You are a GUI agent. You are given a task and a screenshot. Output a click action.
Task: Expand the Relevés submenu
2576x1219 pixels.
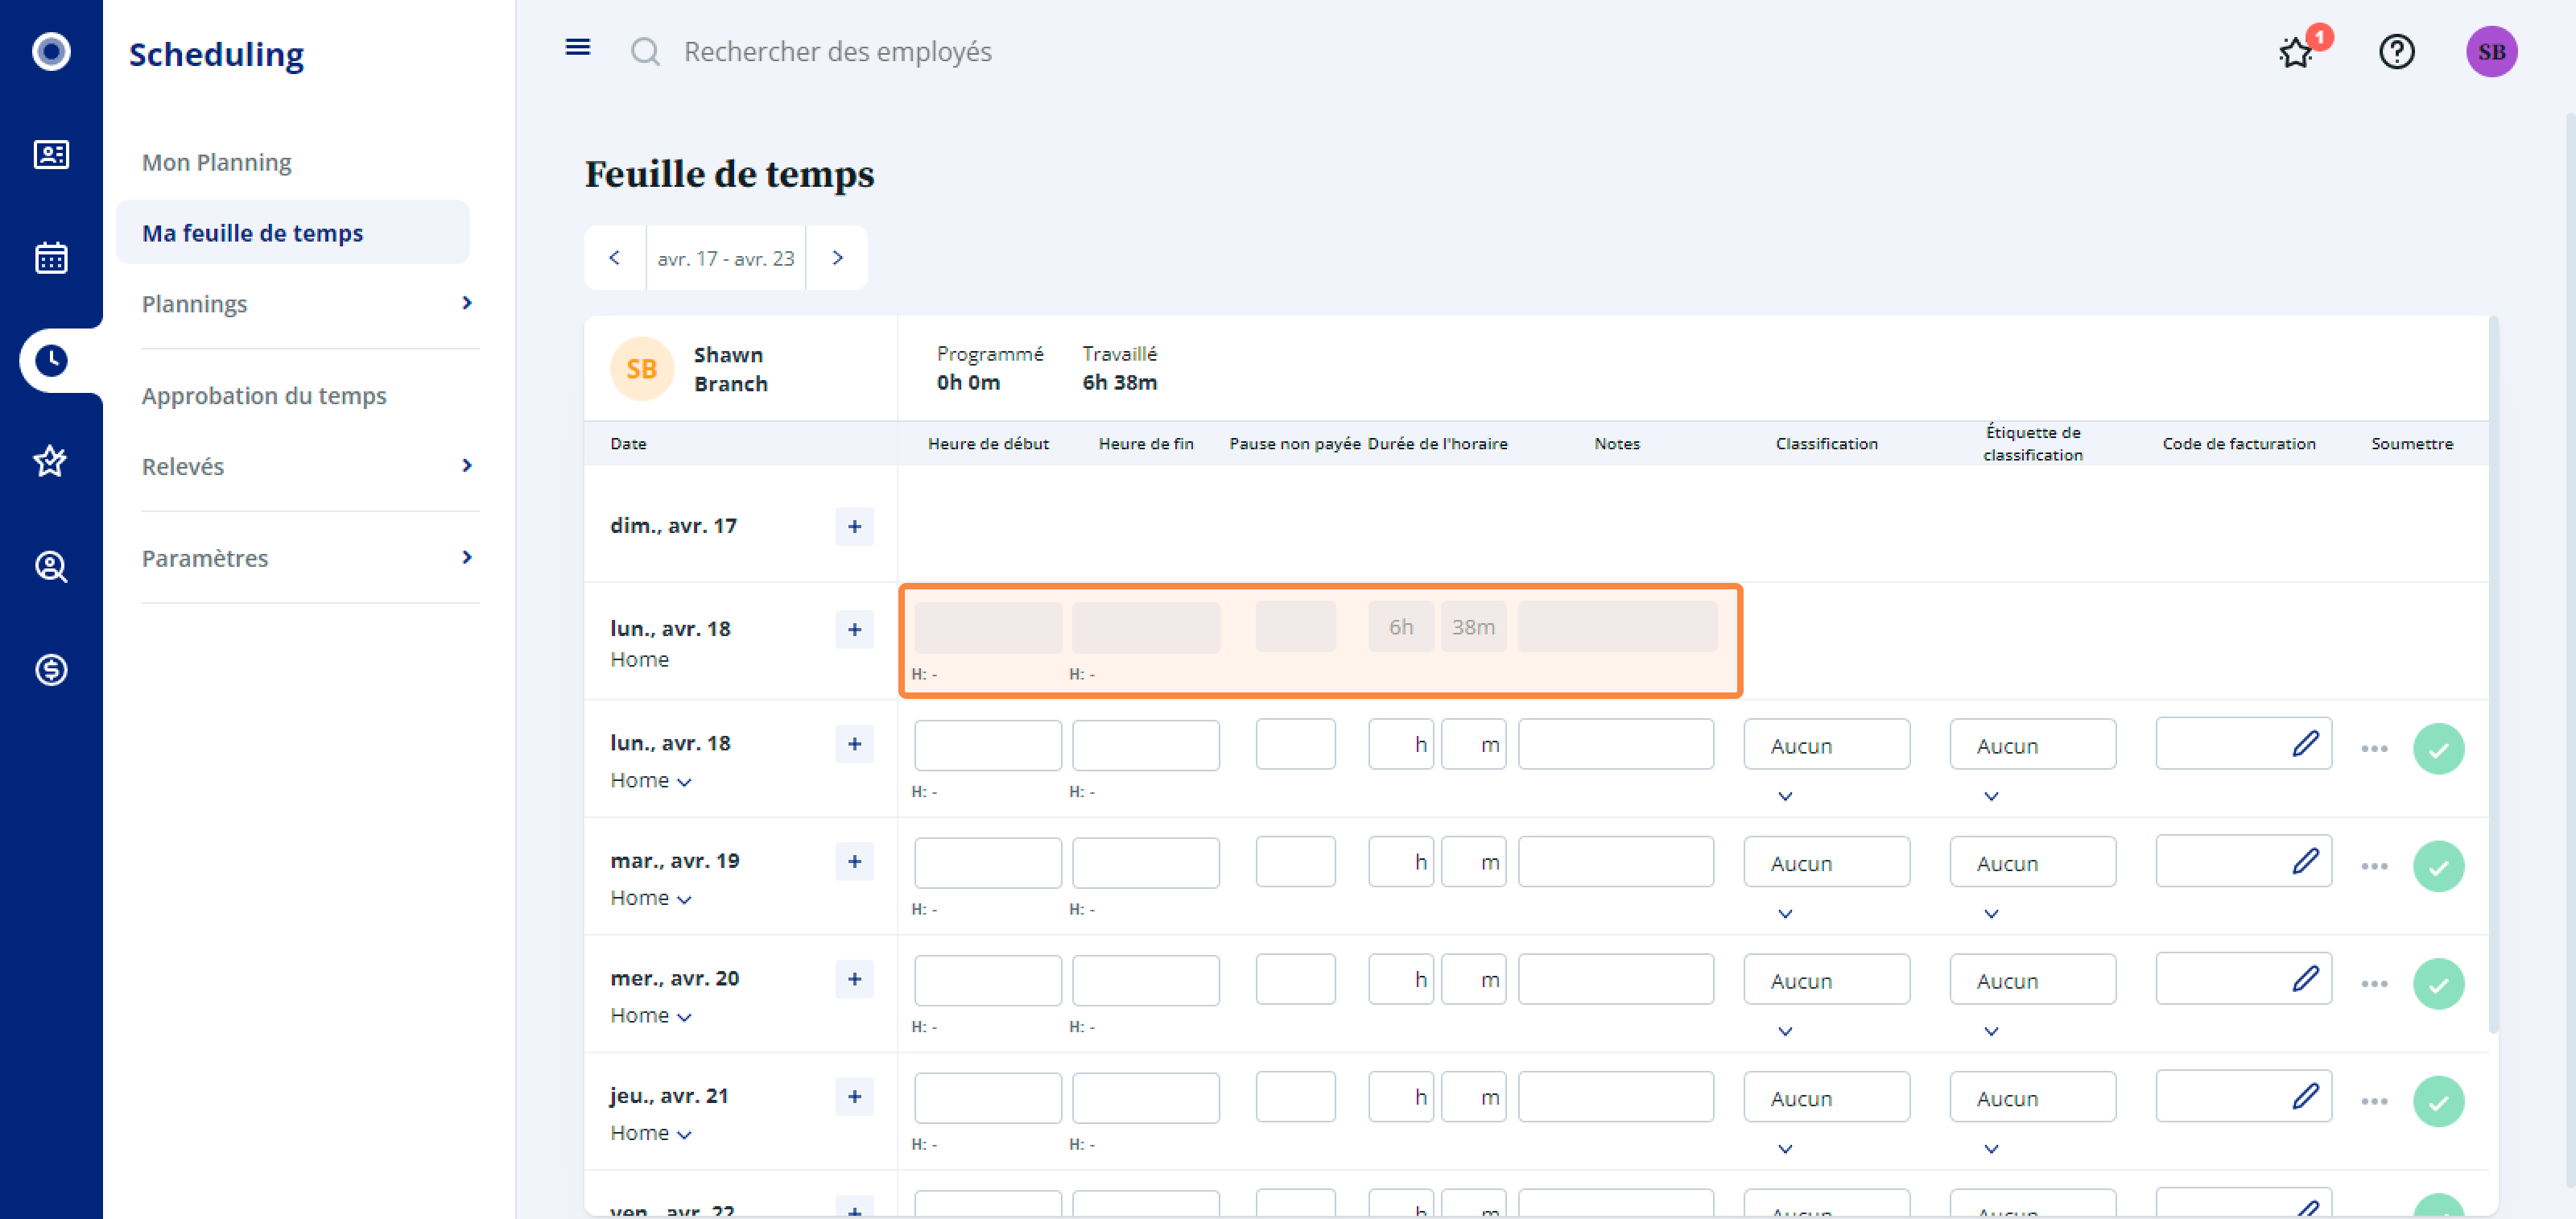(x=467, y=465)
